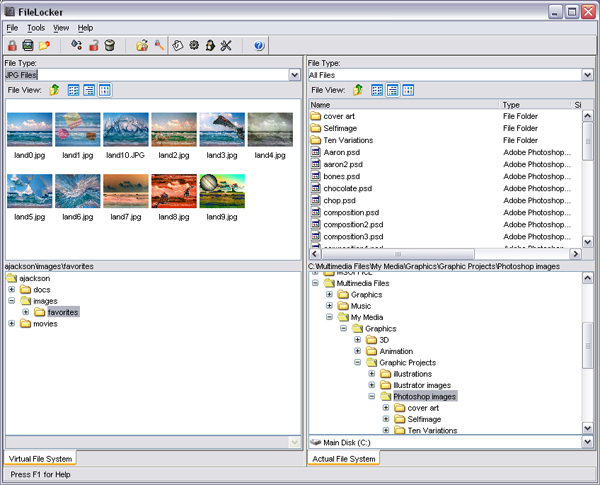Expand the movies folder node
The height and width of the screenshot is (485, 600).
coord(12,323)
